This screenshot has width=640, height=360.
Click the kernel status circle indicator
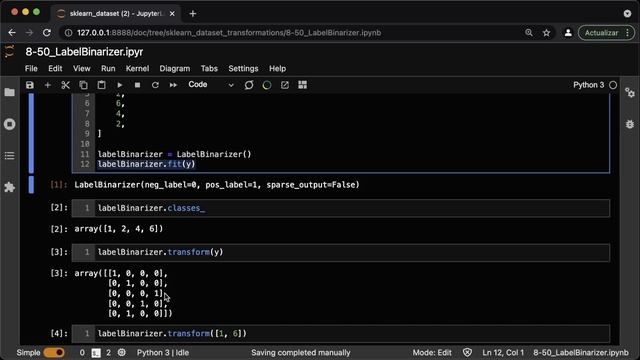click(613, 85)
